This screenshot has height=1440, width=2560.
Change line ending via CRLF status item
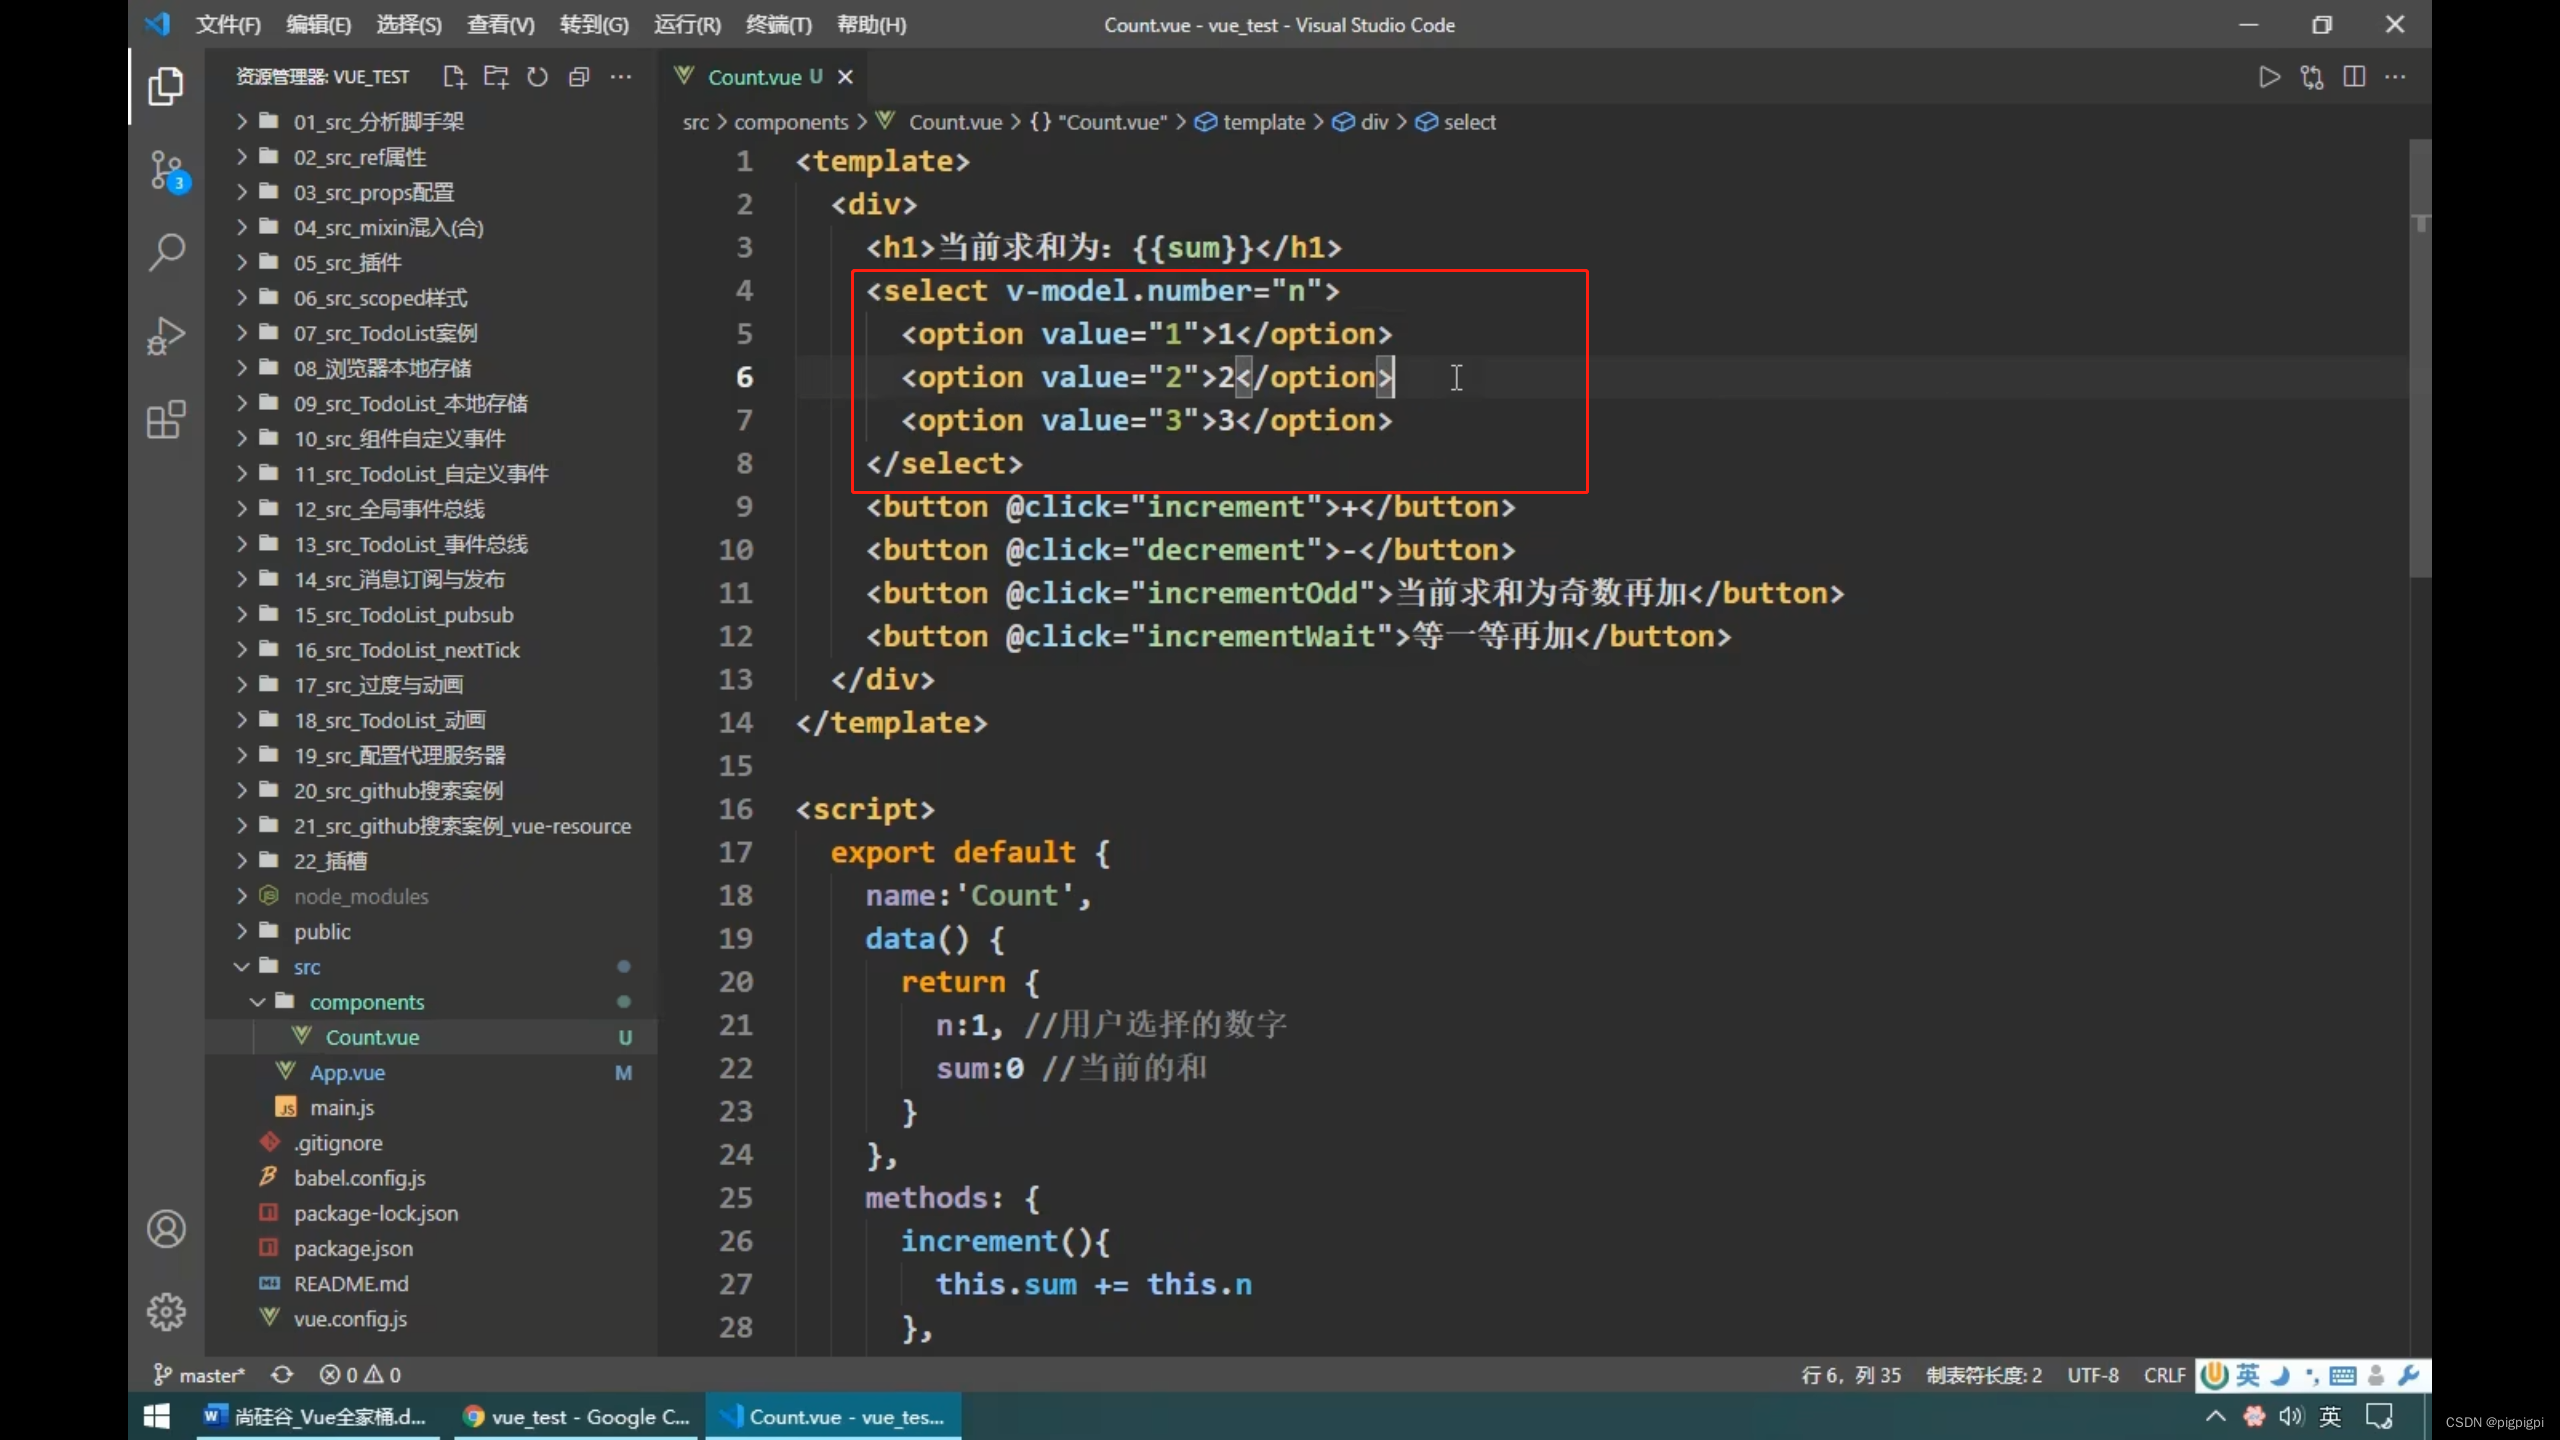coord(2164,1375)
